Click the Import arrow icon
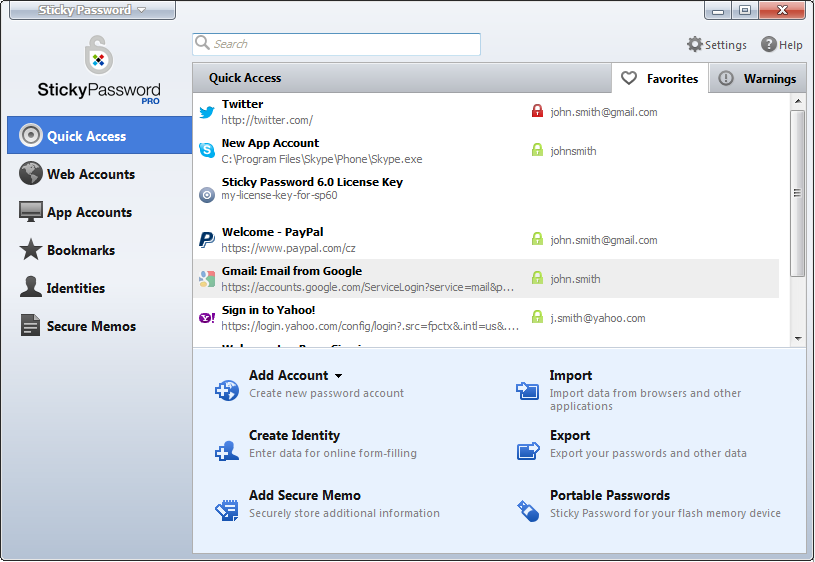Image resolution: width=815 pixels, height=562 pixels. pyautogui.click(x=528, y=390)
